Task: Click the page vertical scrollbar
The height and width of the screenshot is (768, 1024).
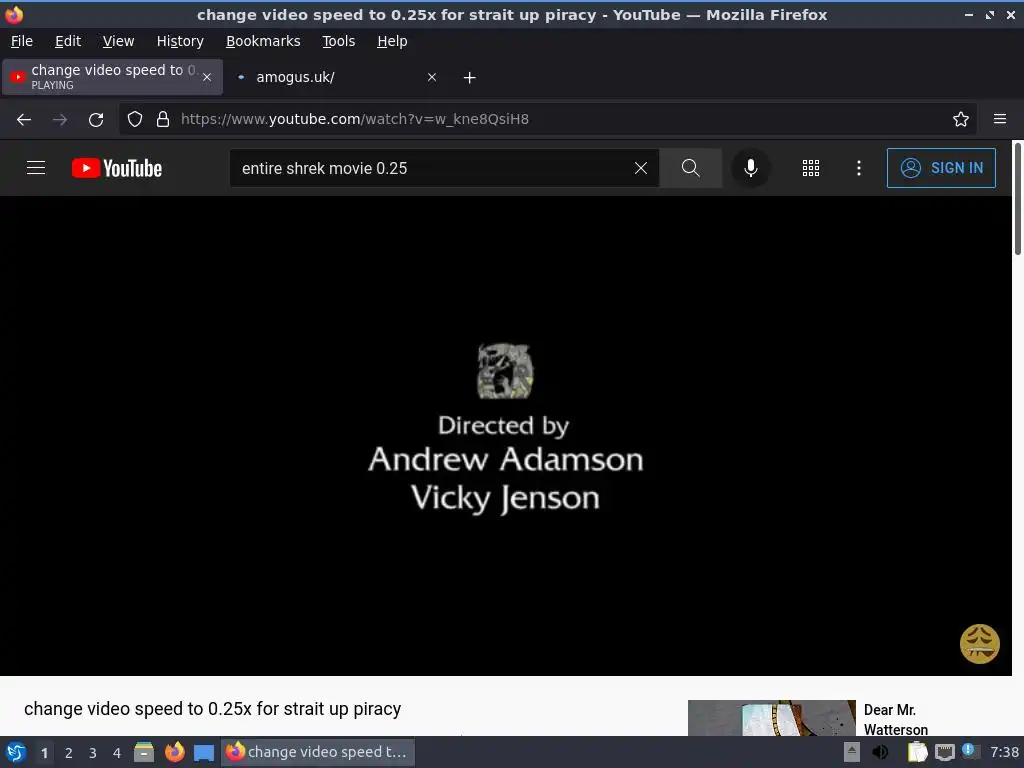Action: [x=1017, y=199]
